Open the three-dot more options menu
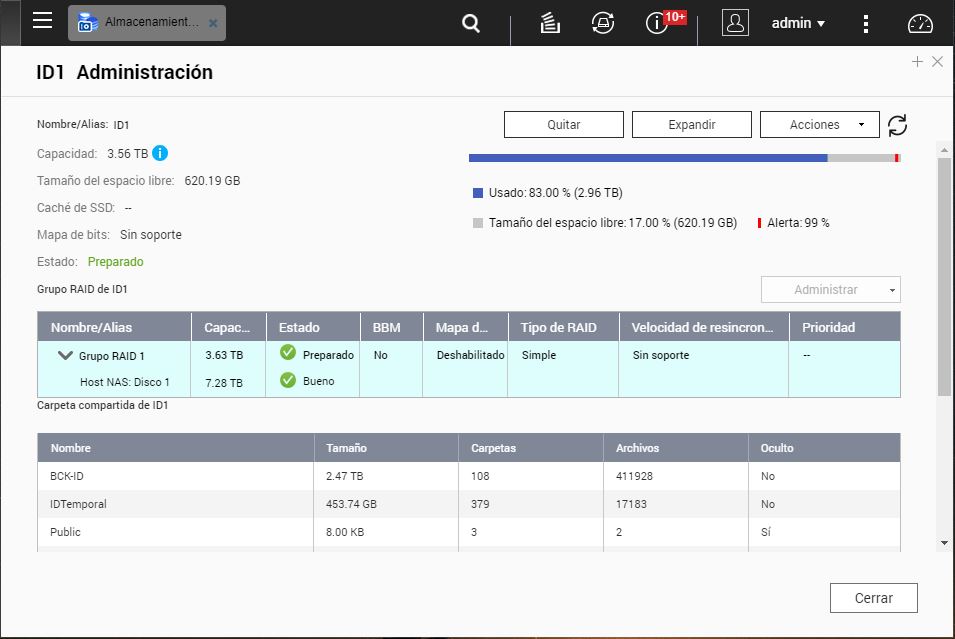The width and height of the screenshot is (955, 639). tap(866, 23)
